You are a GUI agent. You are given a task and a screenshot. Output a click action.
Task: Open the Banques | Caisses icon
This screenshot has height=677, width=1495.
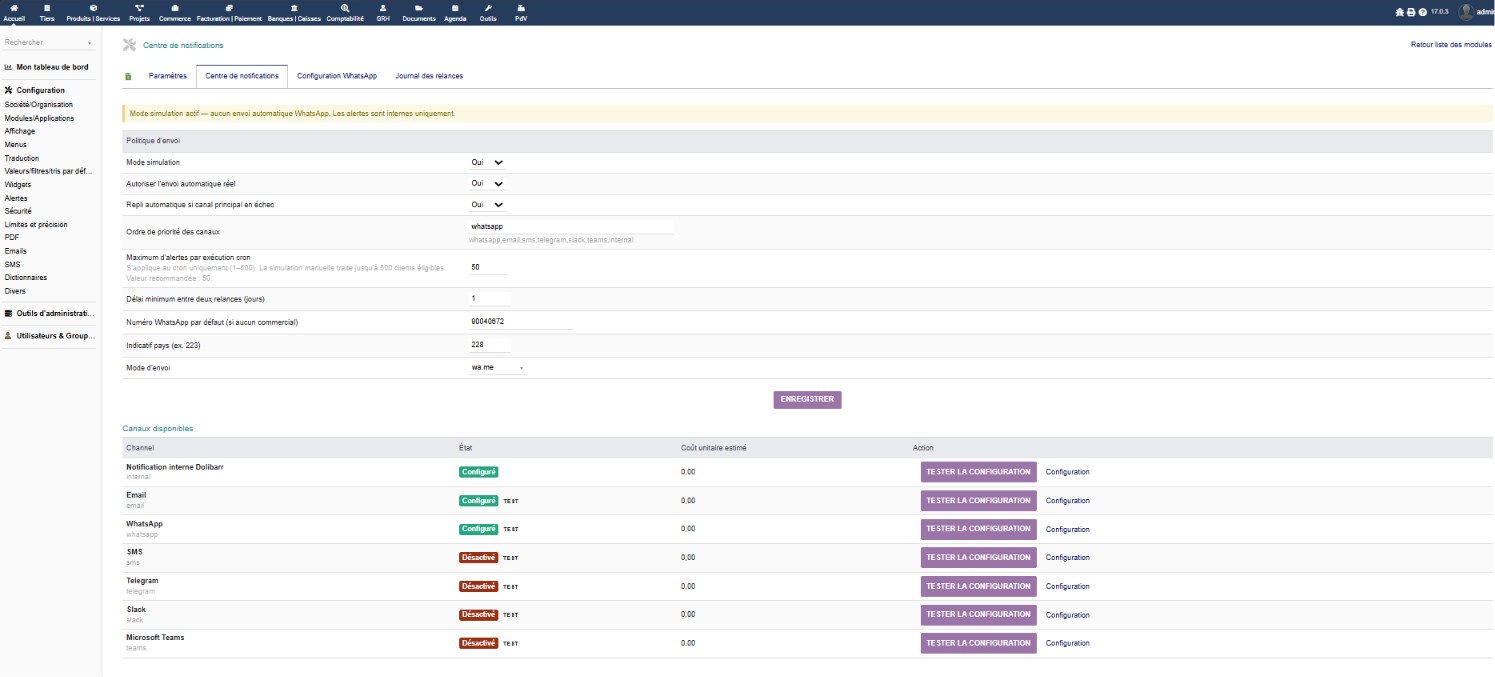pos(294,8)
